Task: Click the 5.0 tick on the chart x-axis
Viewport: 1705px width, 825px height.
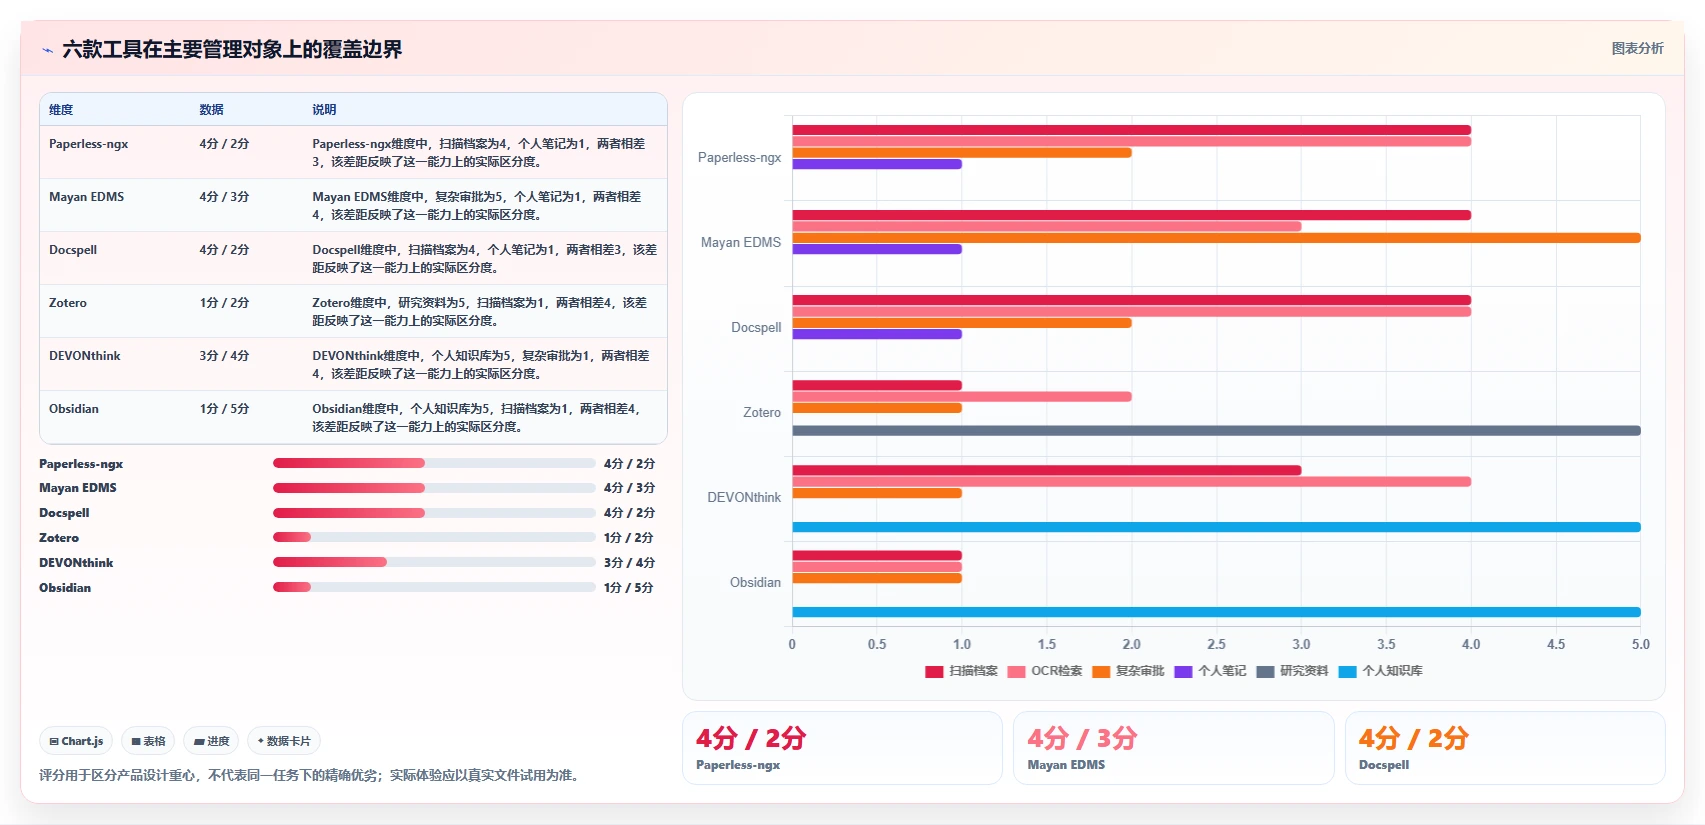Action: pyautogui.click(x=1640, y=645)
